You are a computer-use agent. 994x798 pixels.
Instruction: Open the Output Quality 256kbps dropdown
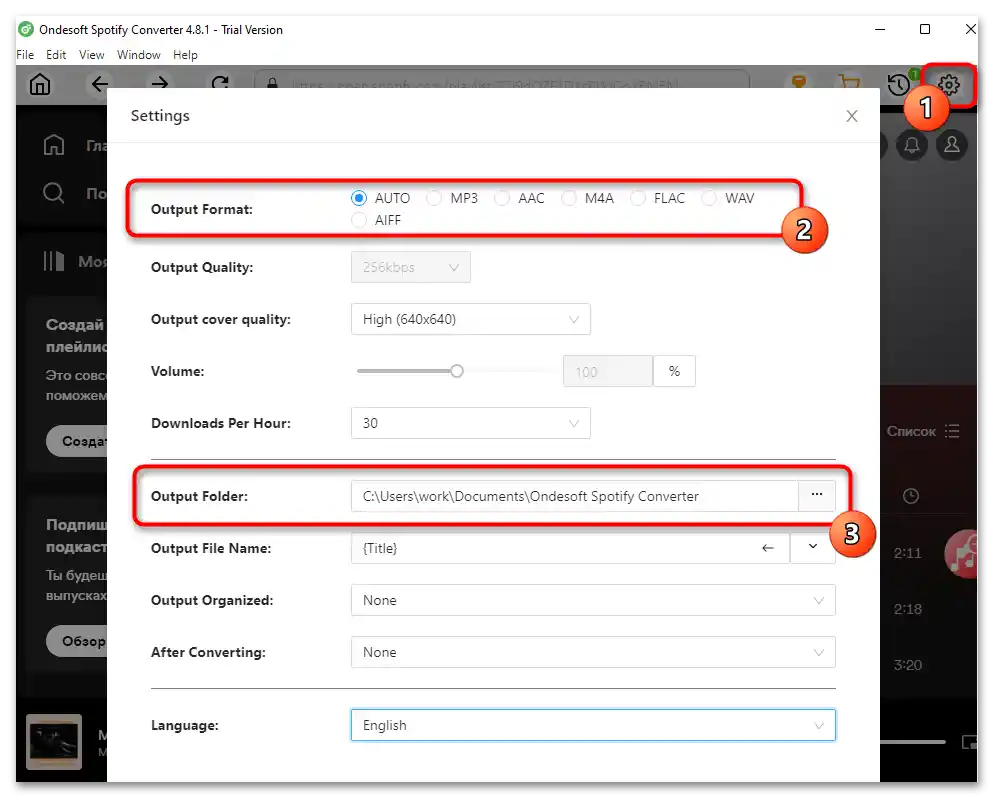coord(411,267)
